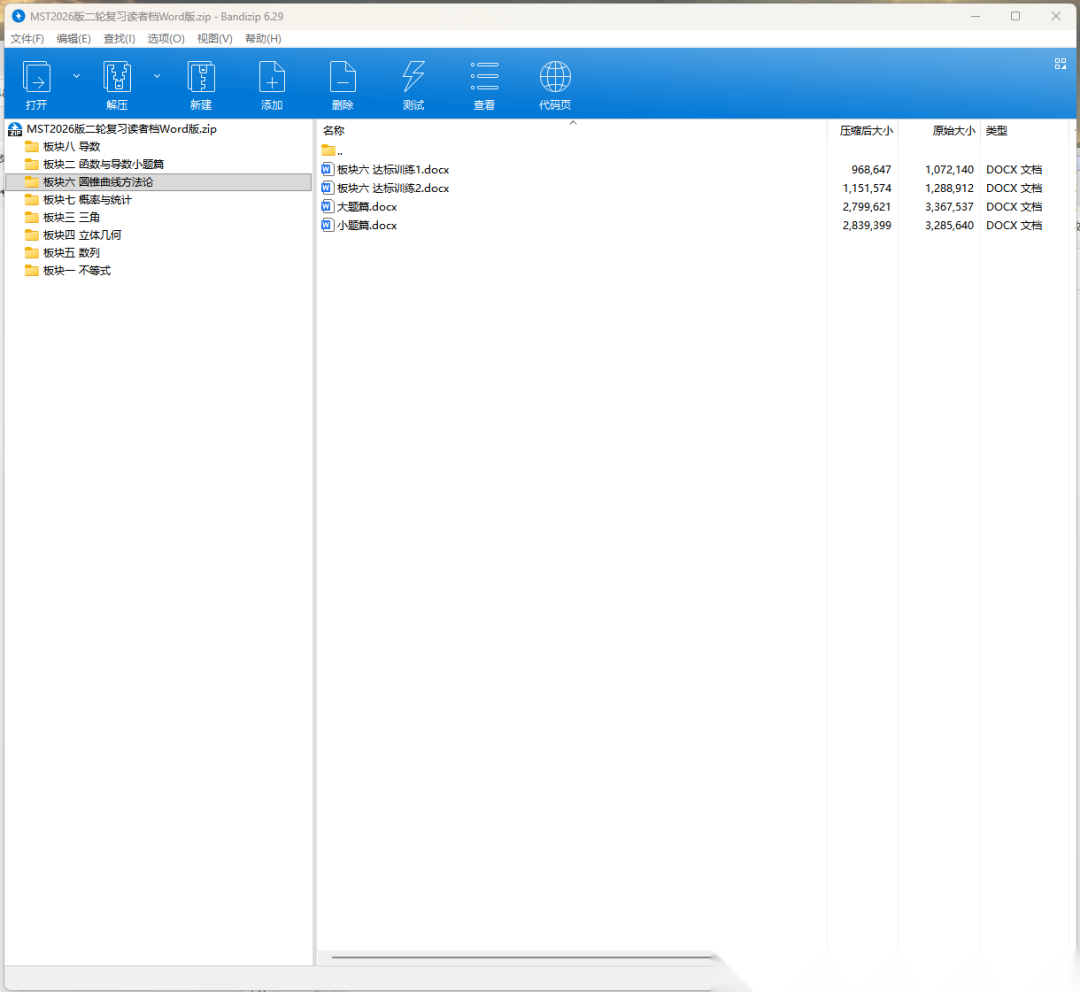The image size is (1080, 992).
Task: Select the 大题篇.docx file
Action: click(x=366, y=207)
